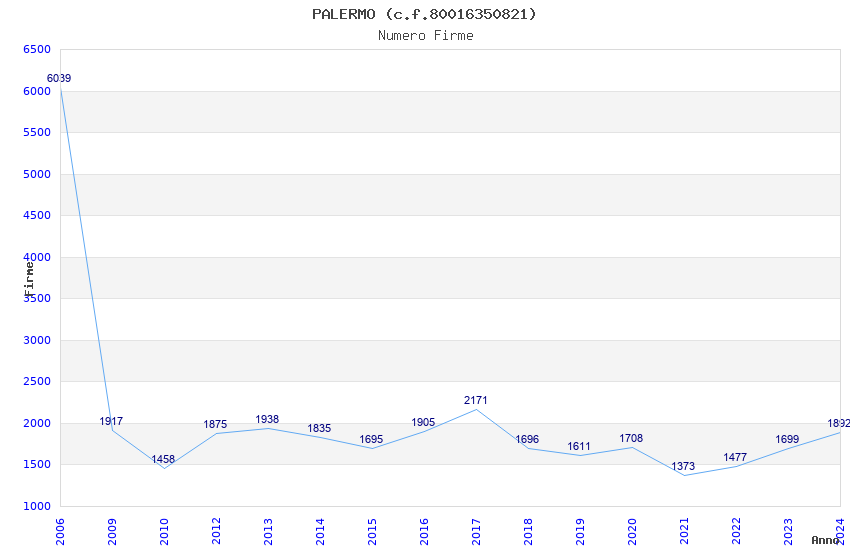Click the y-axis tick 2500
850x550 pixels.
[x=37, y=381]
